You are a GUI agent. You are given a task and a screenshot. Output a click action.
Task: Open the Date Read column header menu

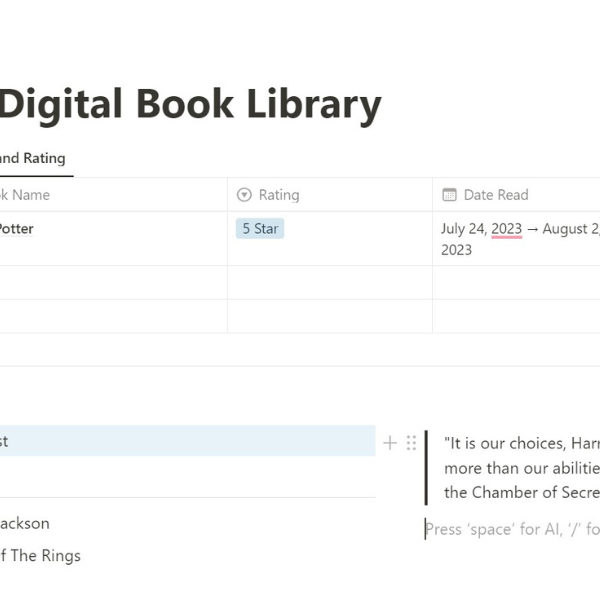[x=497, y=195]
